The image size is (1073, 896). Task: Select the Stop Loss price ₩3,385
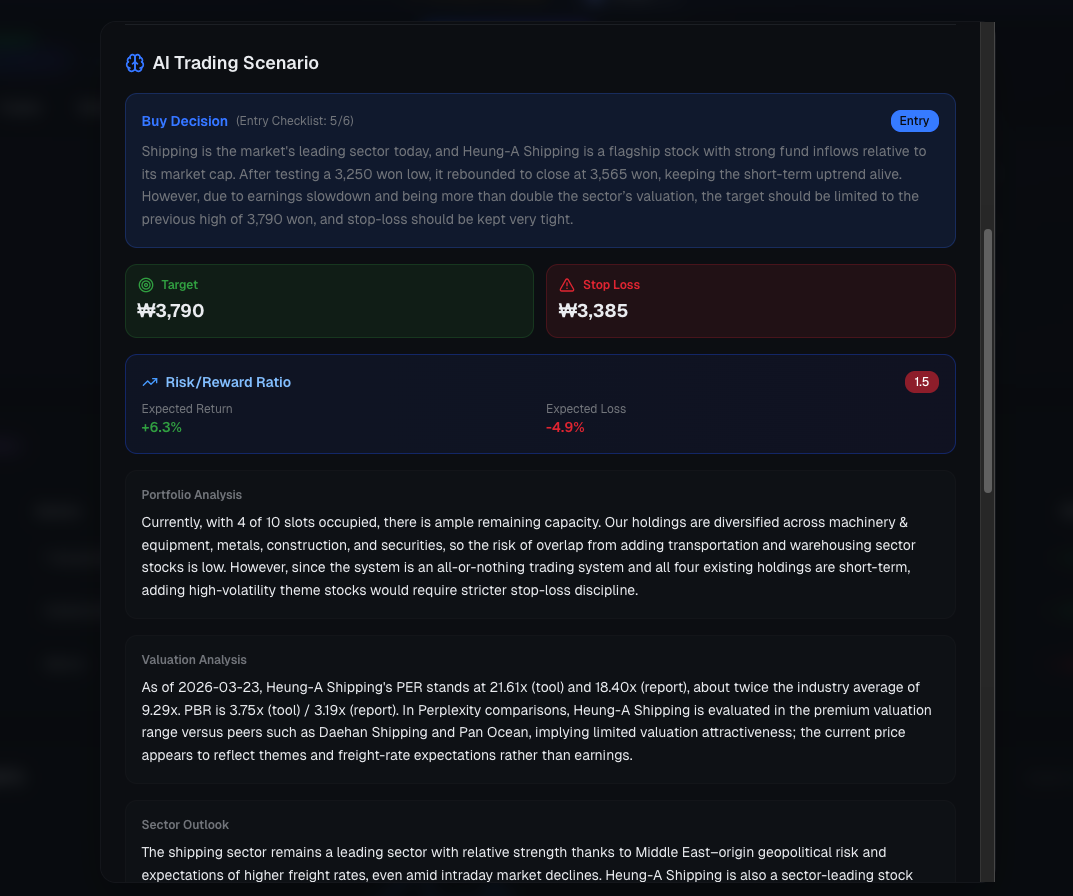[594, 310]
